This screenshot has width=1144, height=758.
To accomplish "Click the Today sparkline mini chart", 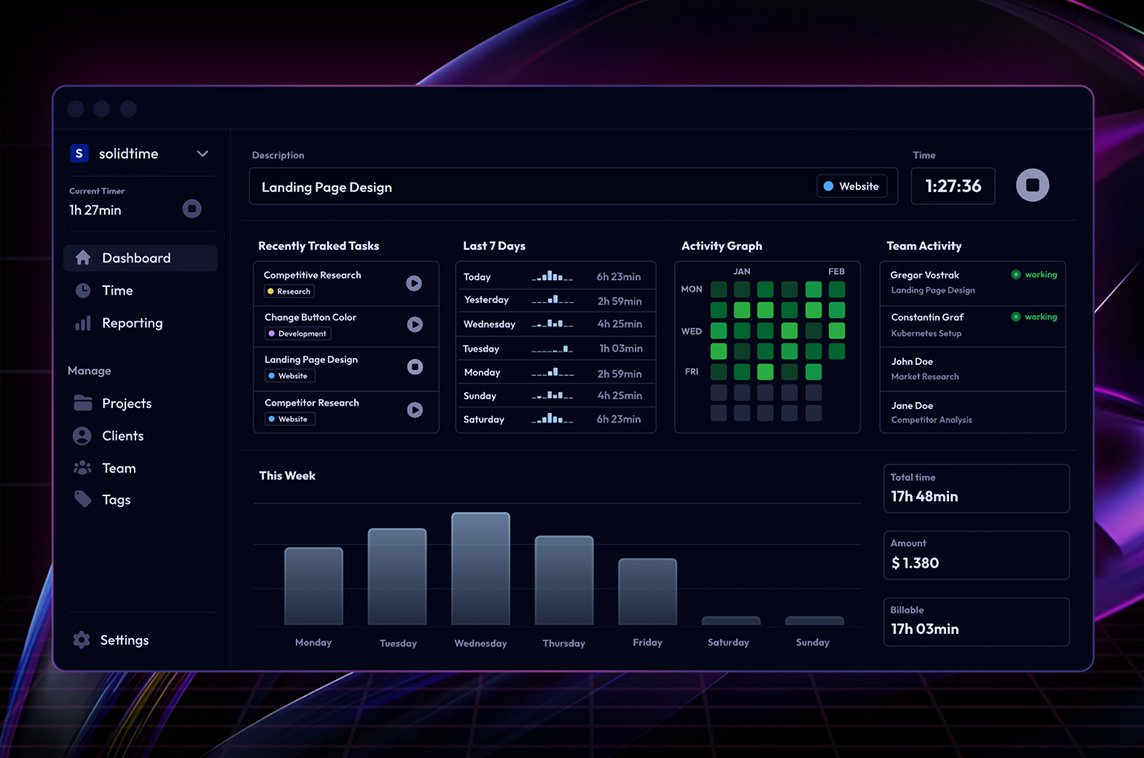I will pos(552,276).
